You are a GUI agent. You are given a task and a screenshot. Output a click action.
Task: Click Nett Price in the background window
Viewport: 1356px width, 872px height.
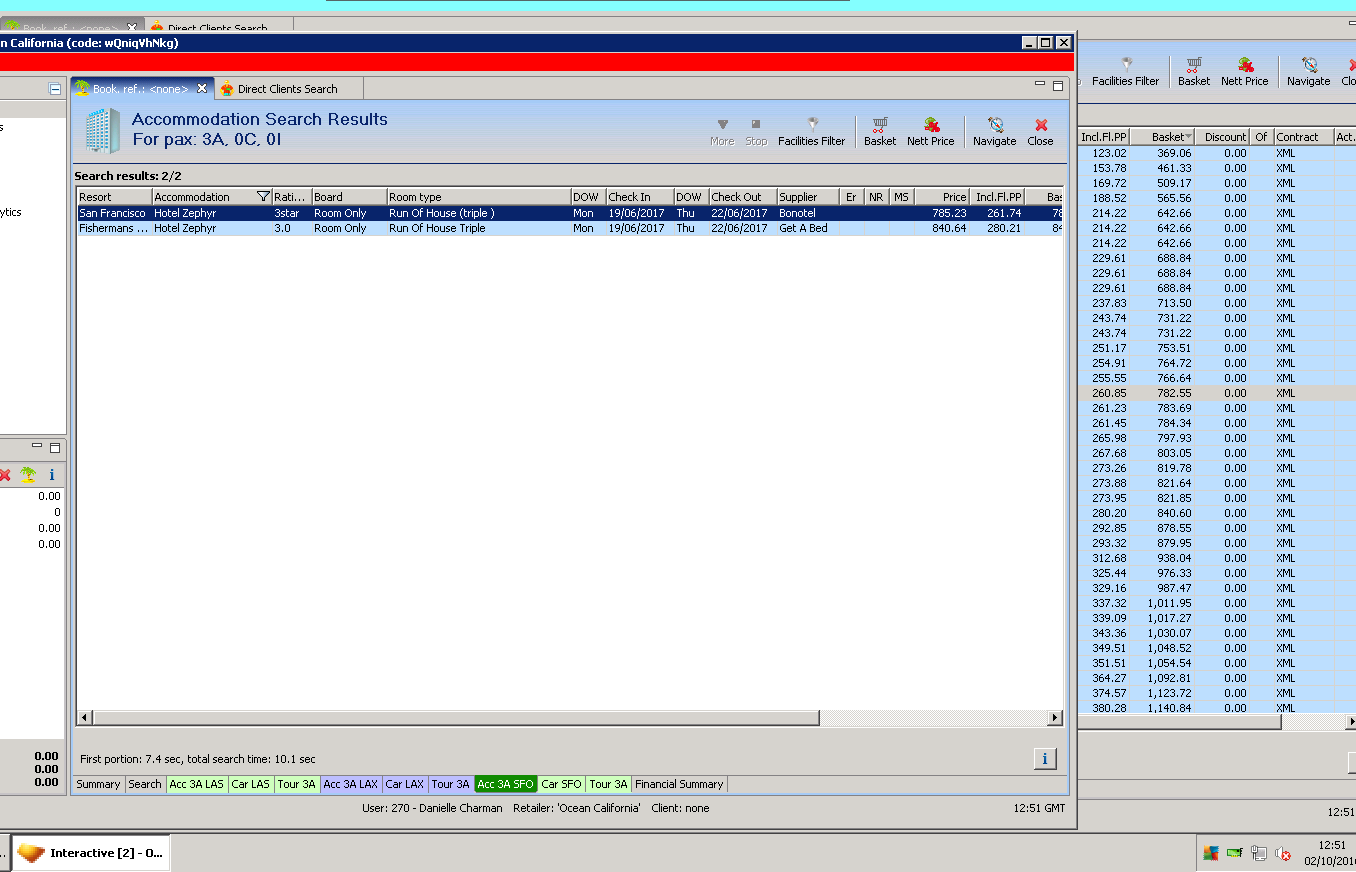coord(1244,72)
